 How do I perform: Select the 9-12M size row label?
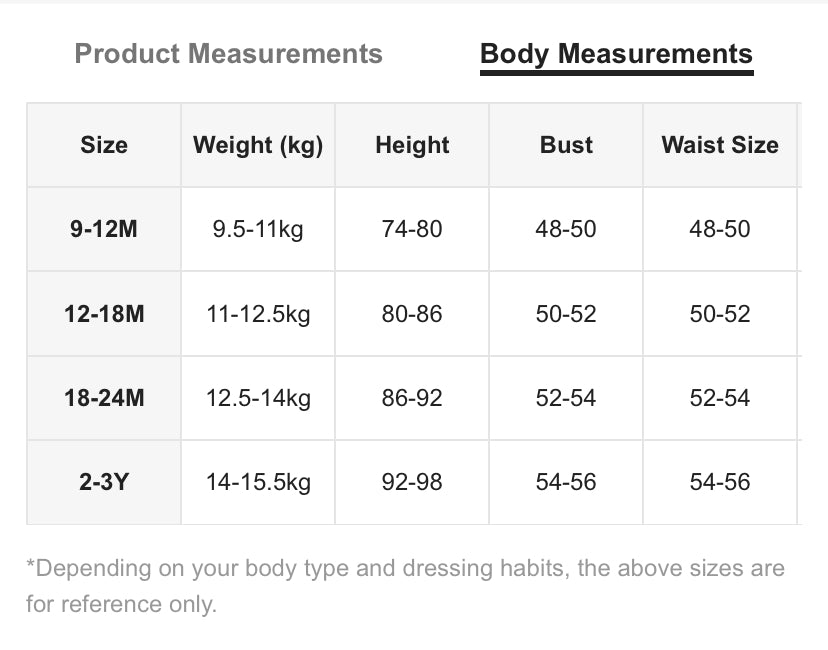[104, 229]
